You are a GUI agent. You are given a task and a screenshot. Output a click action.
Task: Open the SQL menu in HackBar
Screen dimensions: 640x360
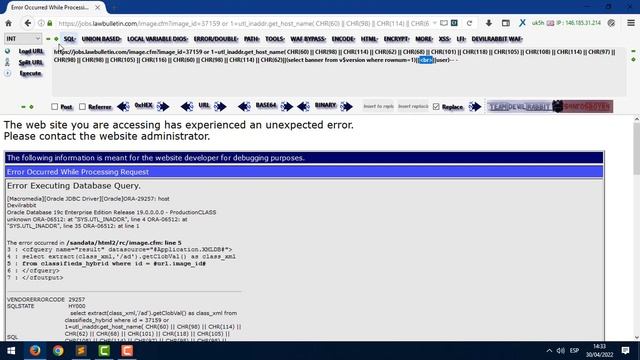(x=70, y=39)
